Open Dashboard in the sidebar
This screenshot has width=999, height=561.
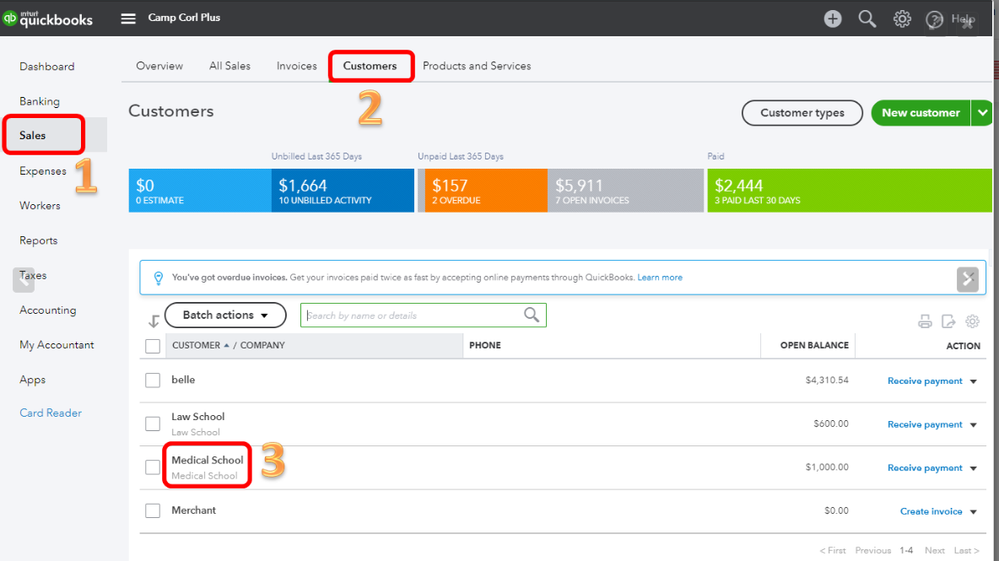click(47, 66)
